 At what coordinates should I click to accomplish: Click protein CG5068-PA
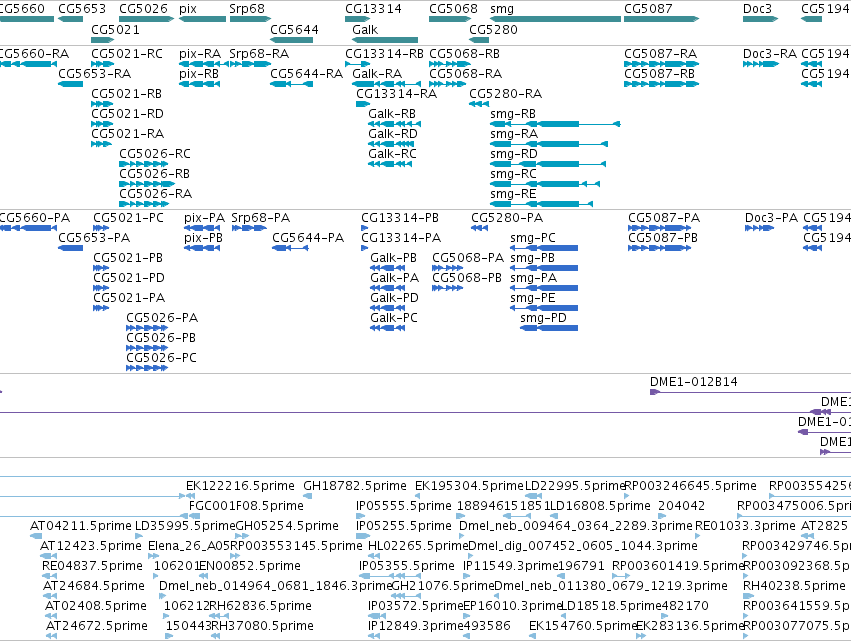click(448, 268)
